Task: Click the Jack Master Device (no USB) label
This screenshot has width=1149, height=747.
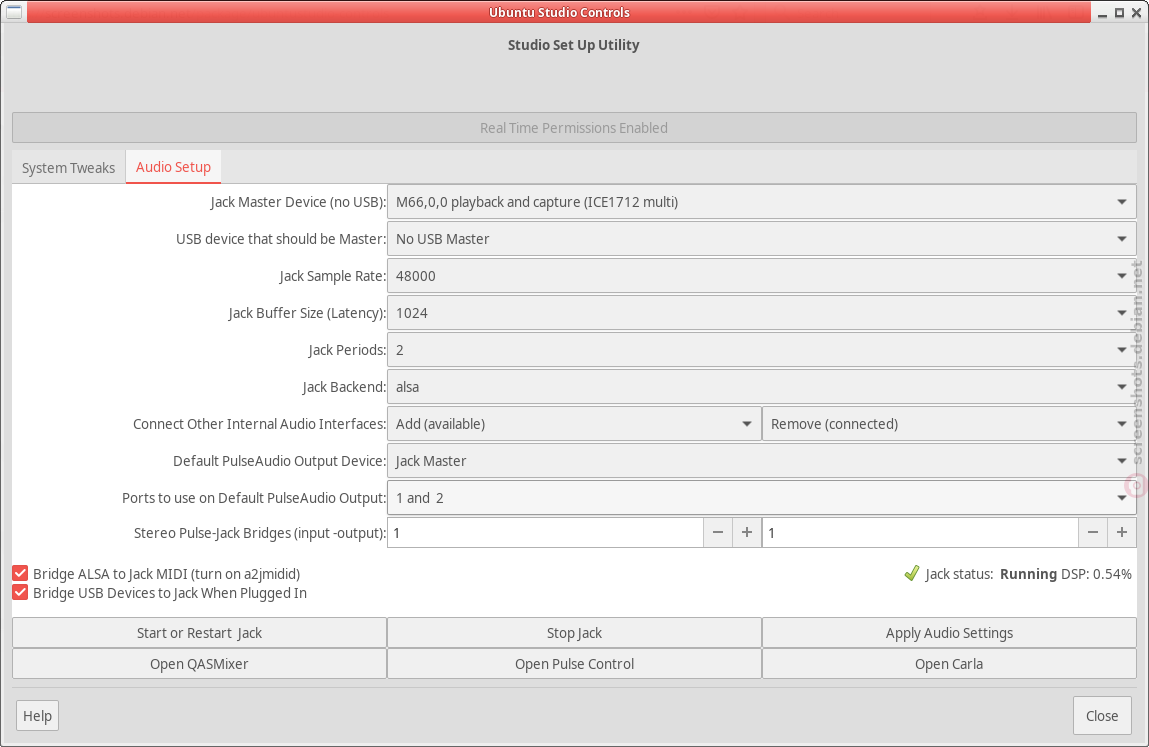Action: click(x=298, y=202)
